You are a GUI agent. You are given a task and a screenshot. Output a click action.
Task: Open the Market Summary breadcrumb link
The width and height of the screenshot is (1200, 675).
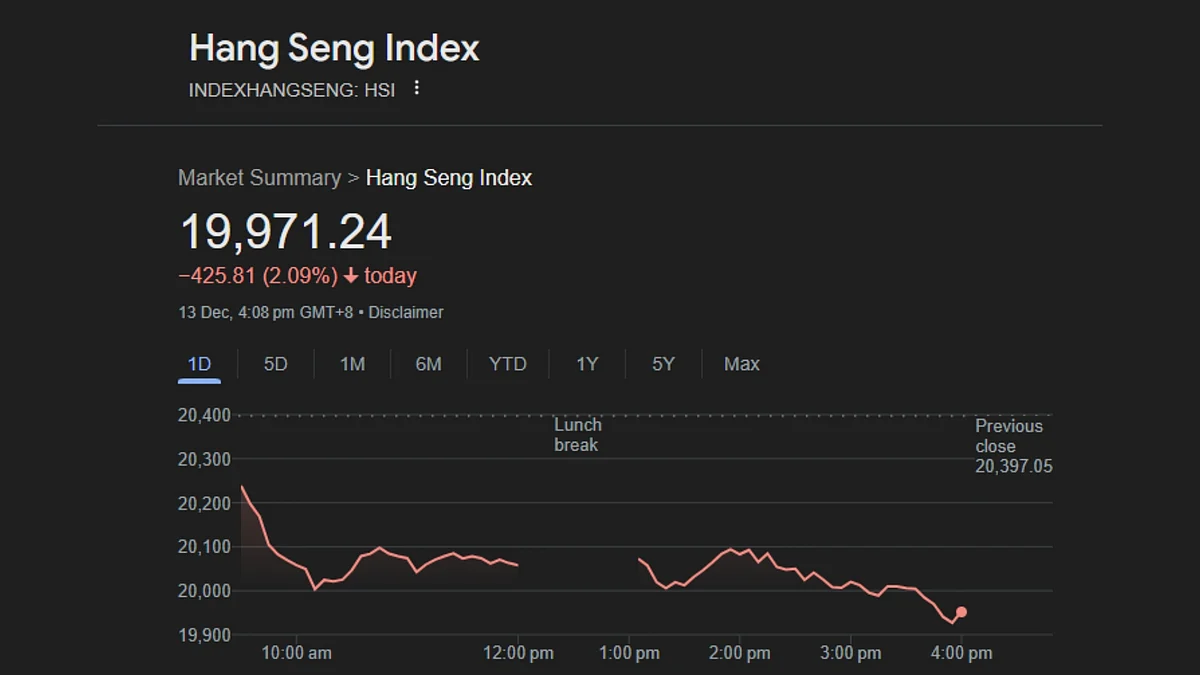(259, 178)
